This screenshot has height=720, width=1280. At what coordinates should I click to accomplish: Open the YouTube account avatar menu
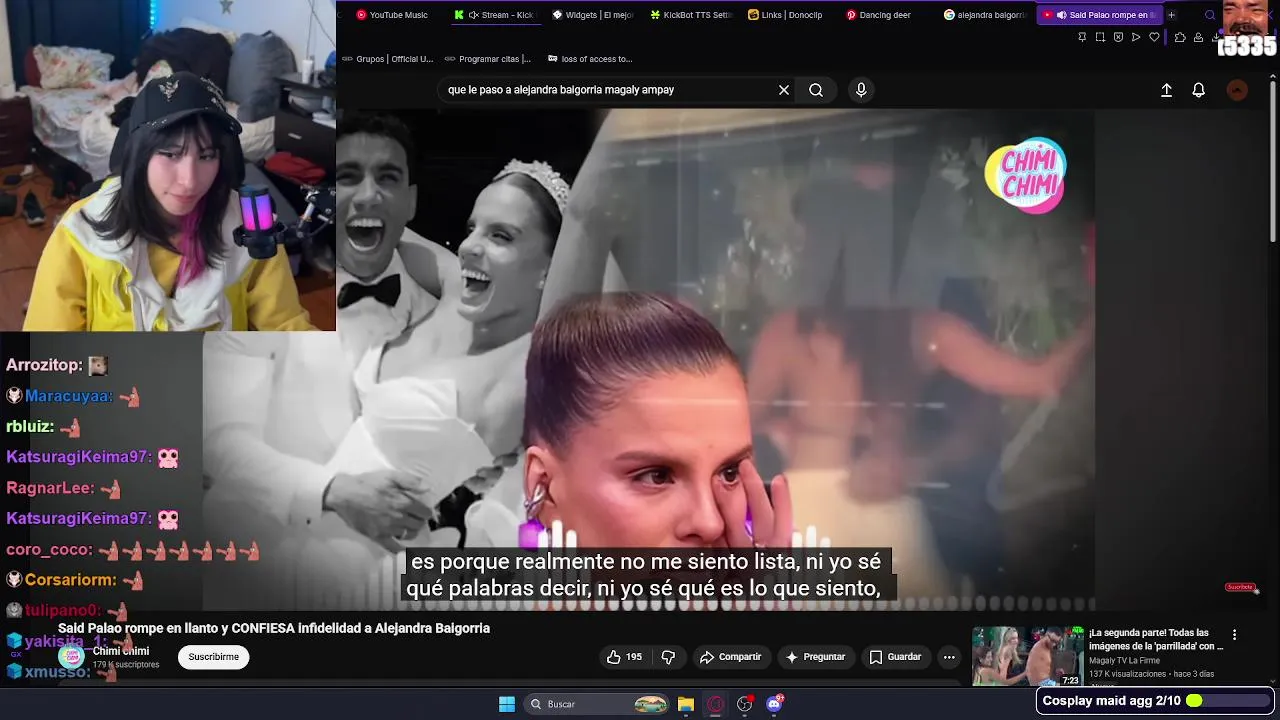pos(1237,90)
